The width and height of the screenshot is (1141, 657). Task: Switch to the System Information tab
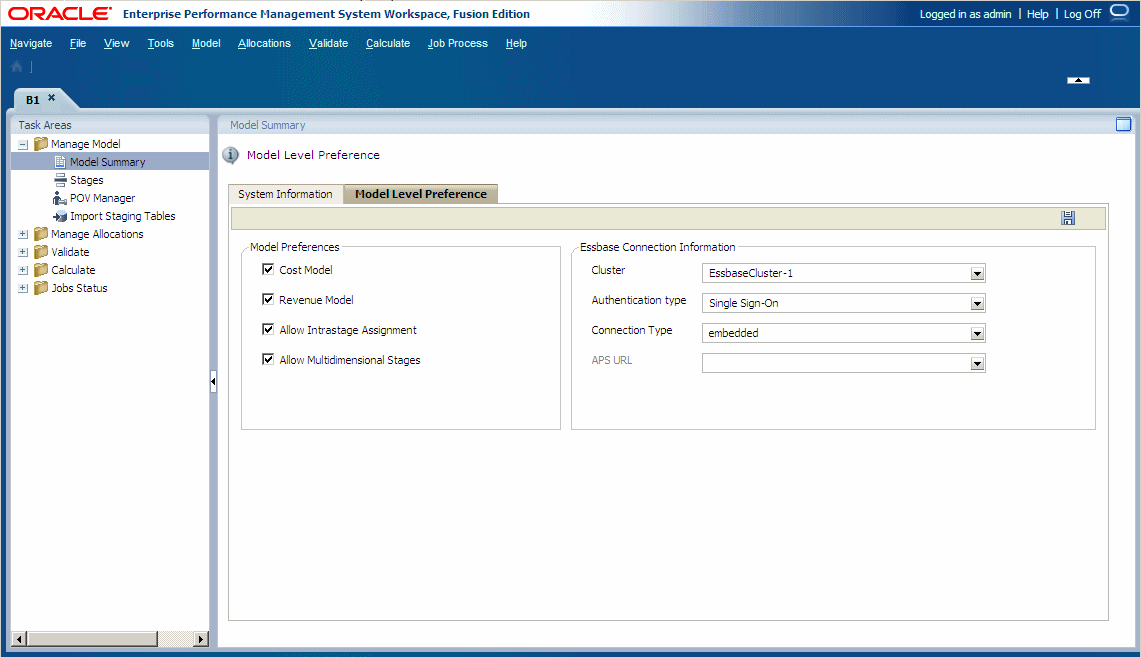(x=284, y=193)
